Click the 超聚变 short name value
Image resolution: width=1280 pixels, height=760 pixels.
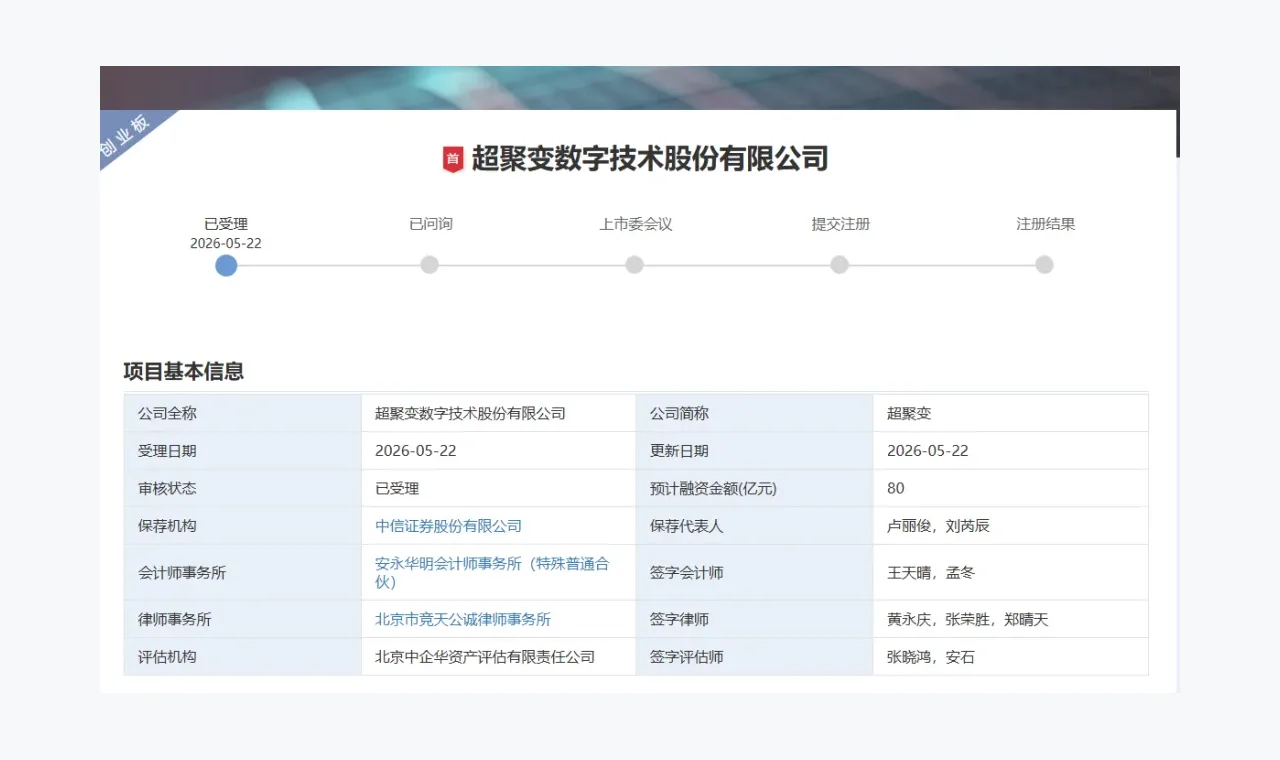click(x=909, y=413)
